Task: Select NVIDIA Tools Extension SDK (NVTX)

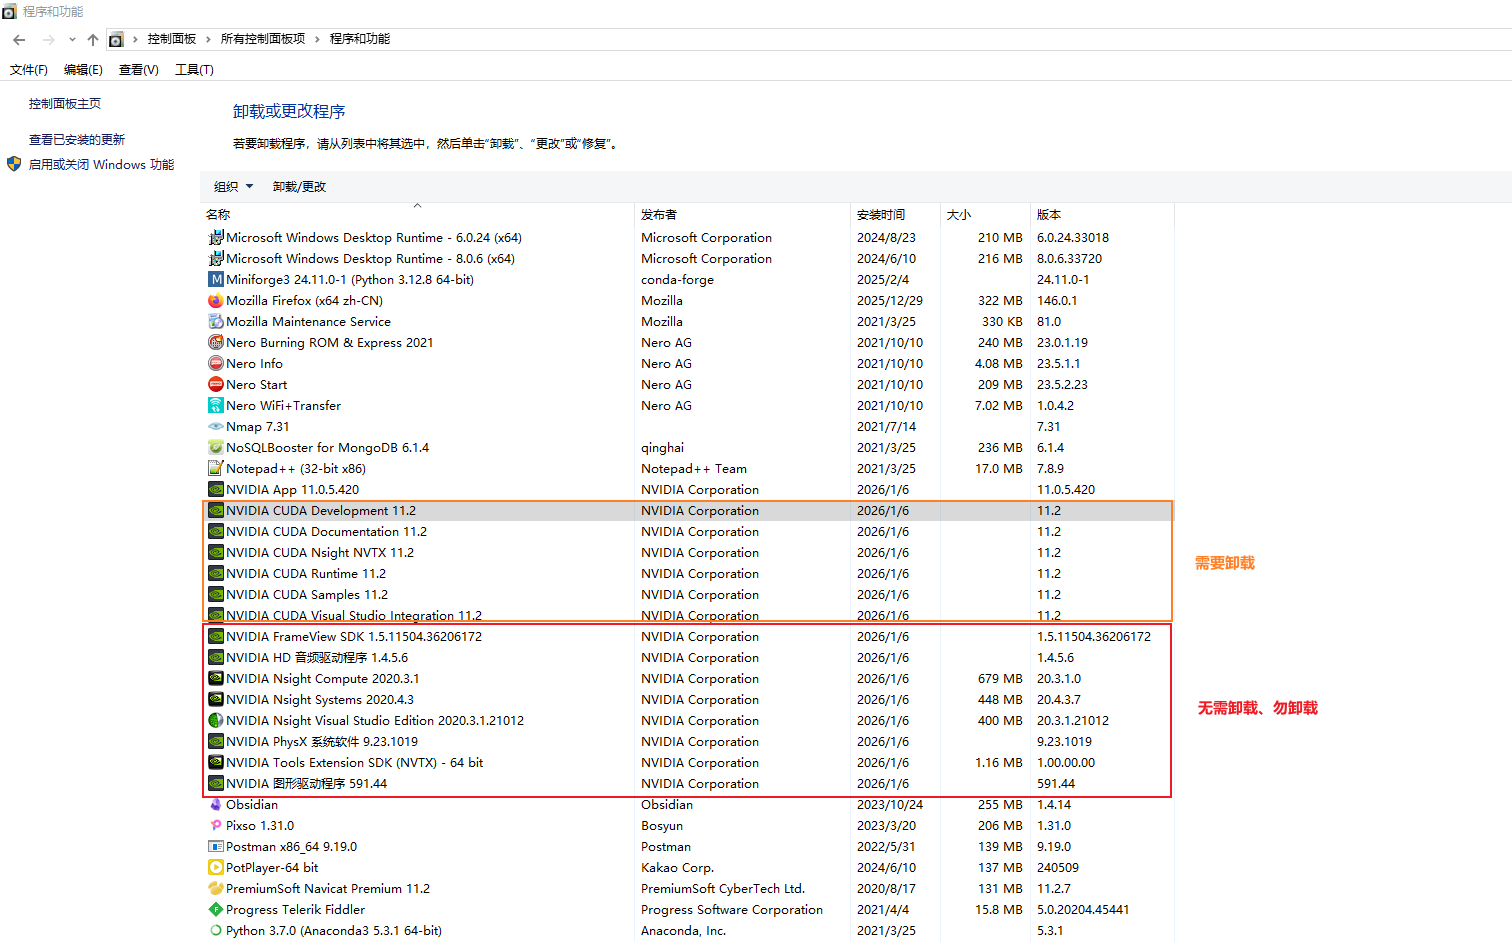Action: [687, 763]
